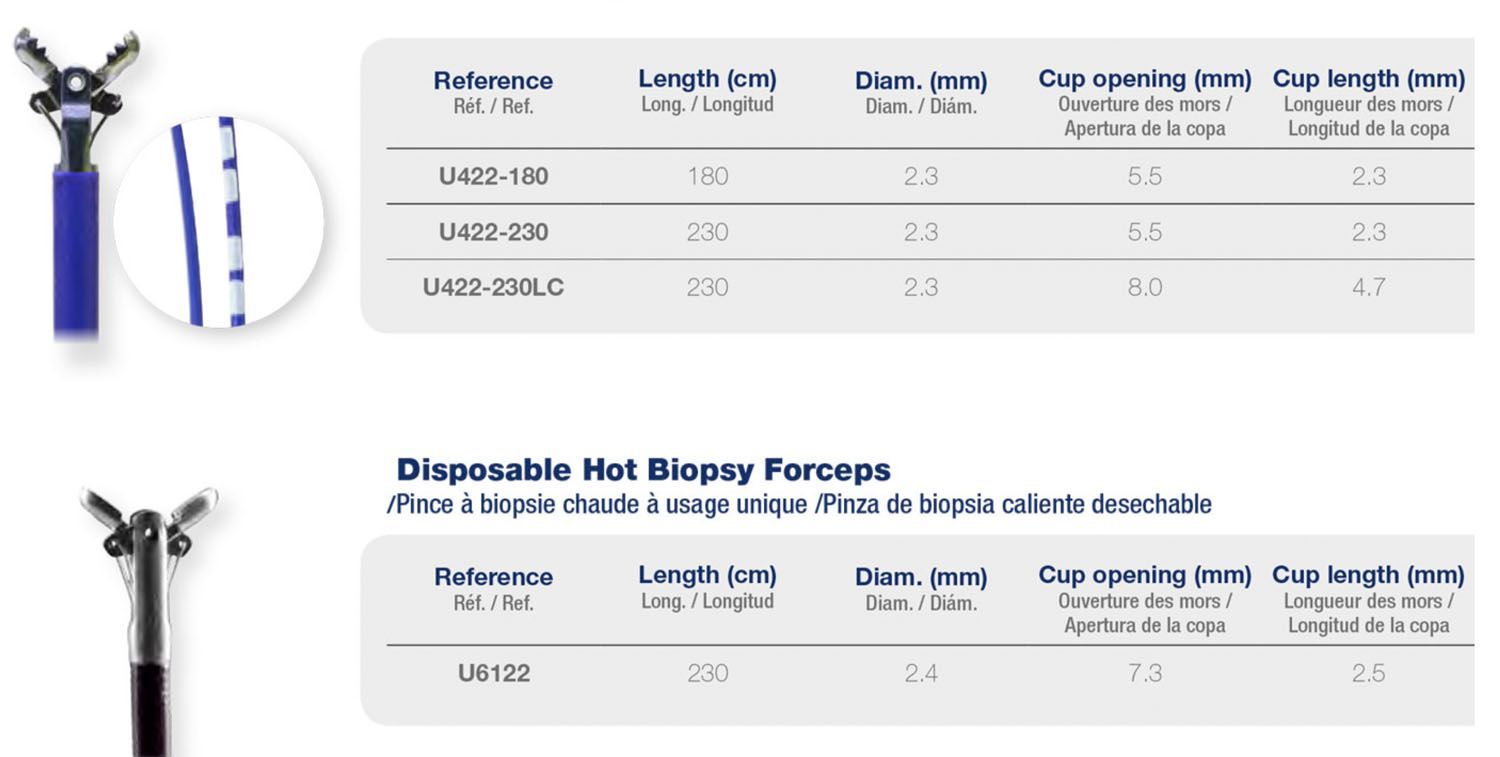Click reference U422-230 row label
Image resolution: width=1500 pixels, height=757 pixels.
(x=493, y=232)
